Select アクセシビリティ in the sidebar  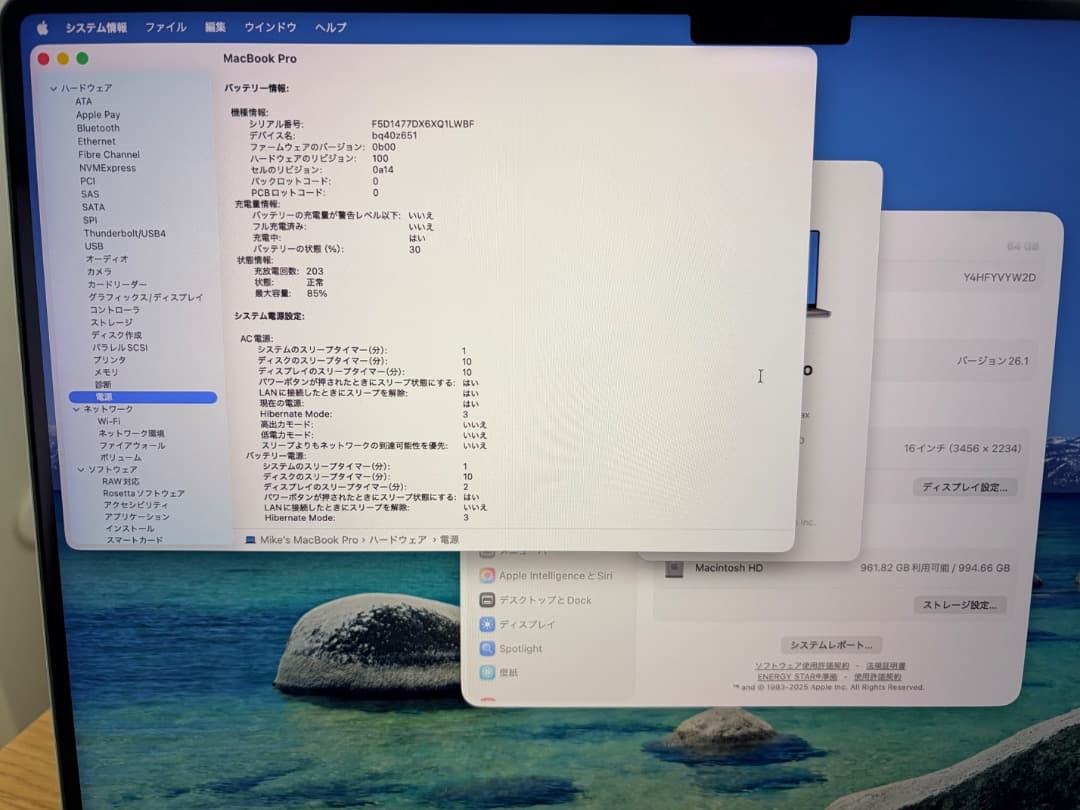[x=136, y=505]
